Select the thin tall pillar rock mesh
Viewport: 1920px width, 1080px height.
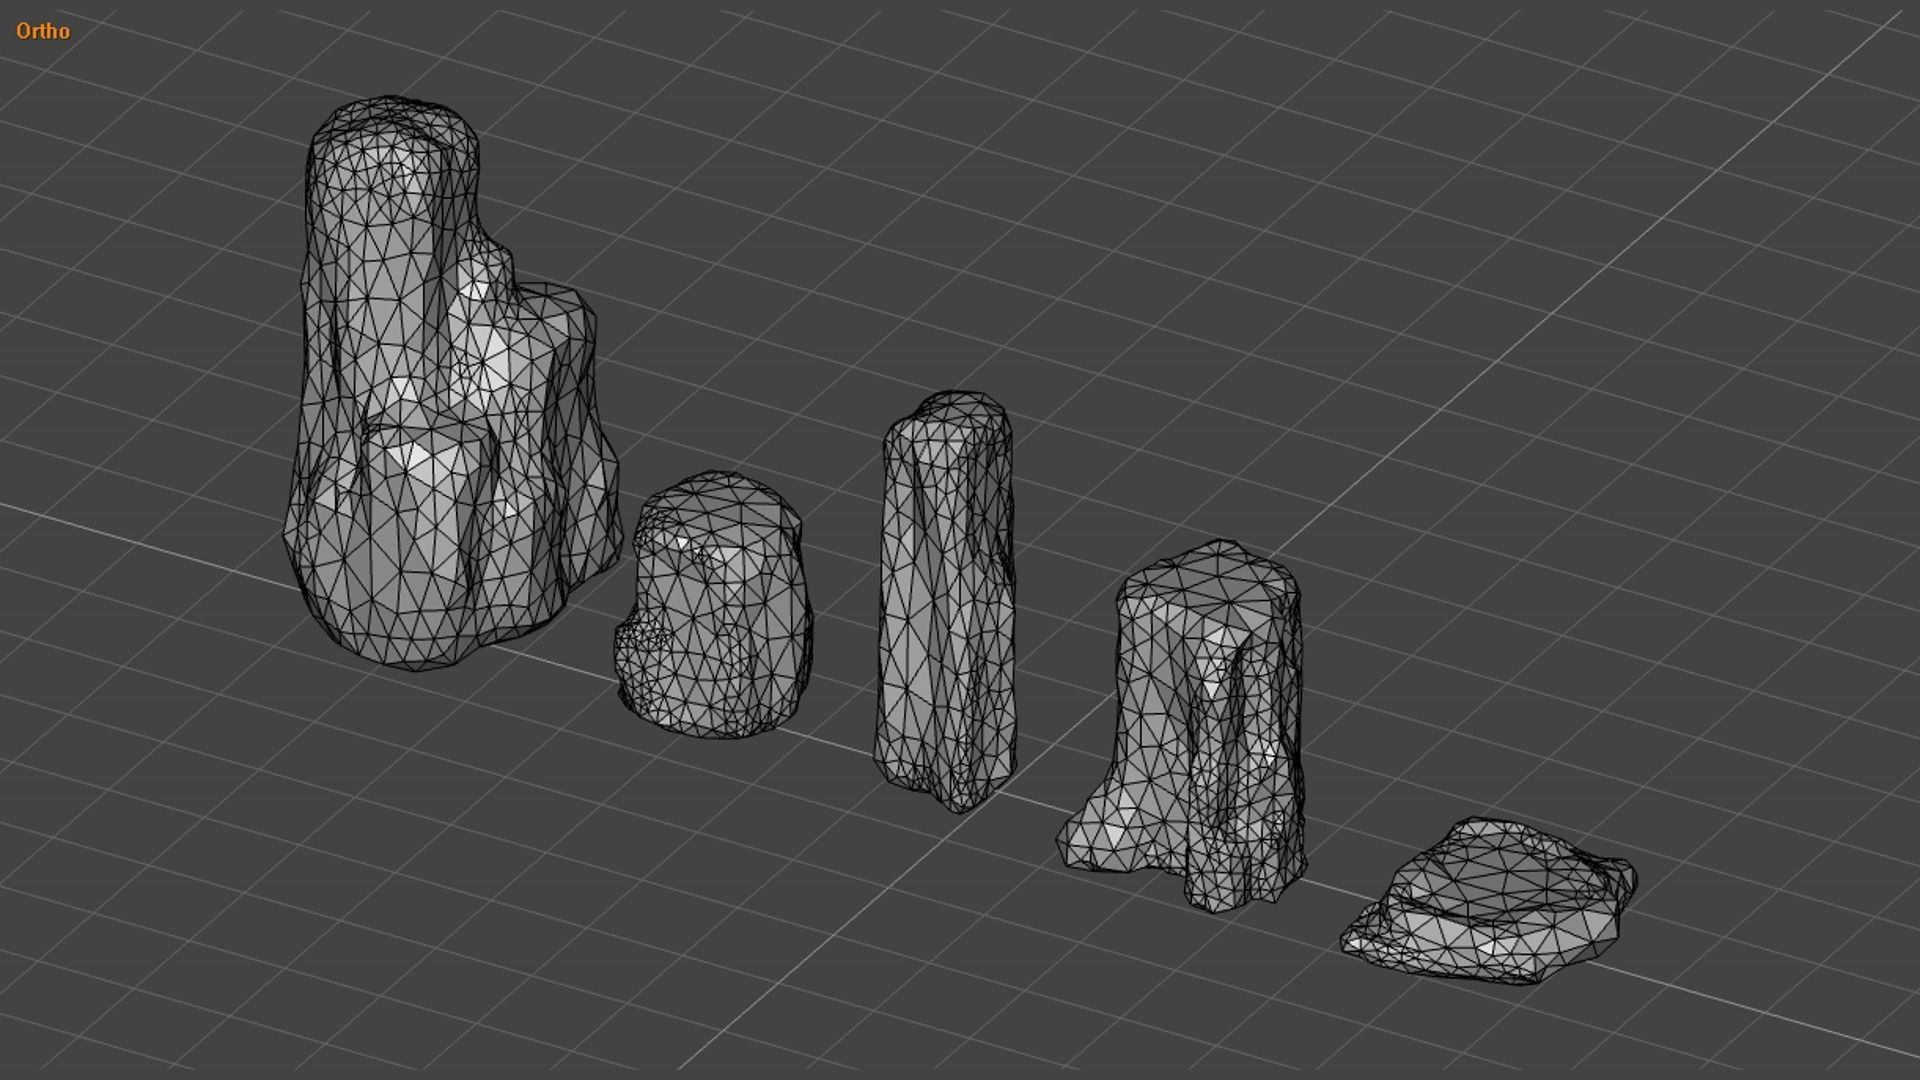tap(945, 600)
